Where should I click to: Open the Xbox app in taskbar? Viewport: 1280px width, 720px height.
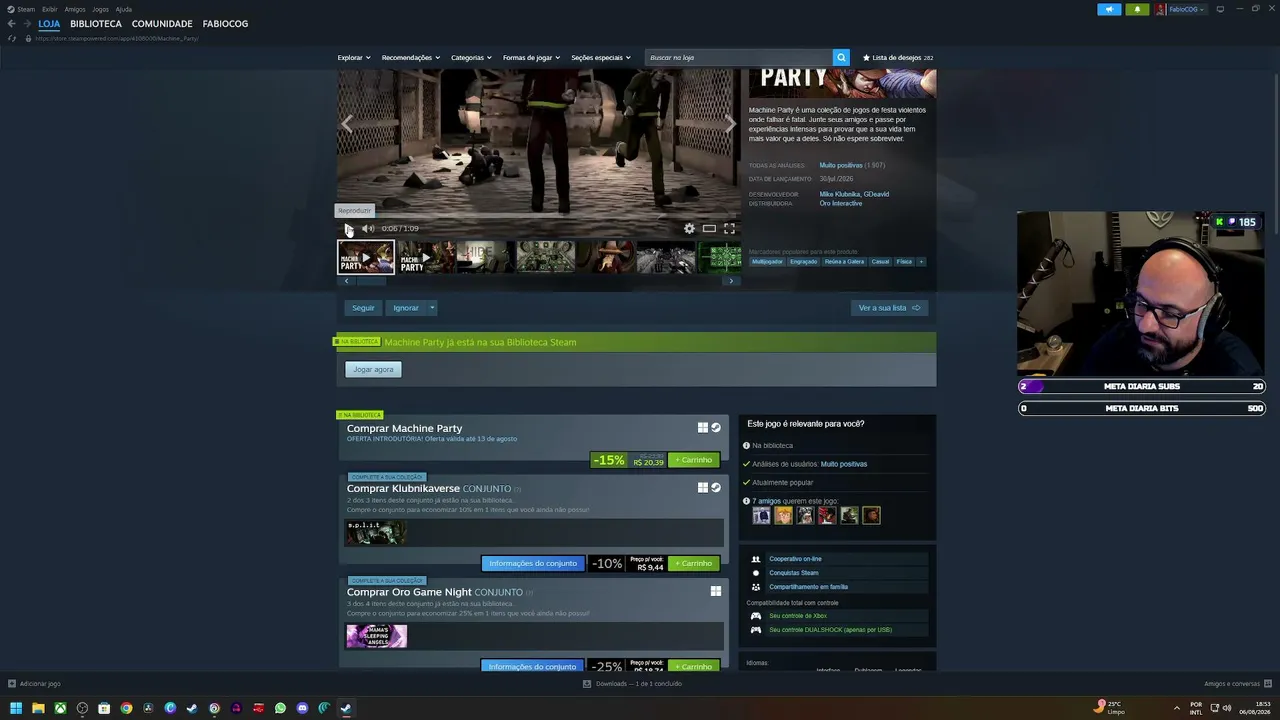pyautogui.click(x=60, y=708)
